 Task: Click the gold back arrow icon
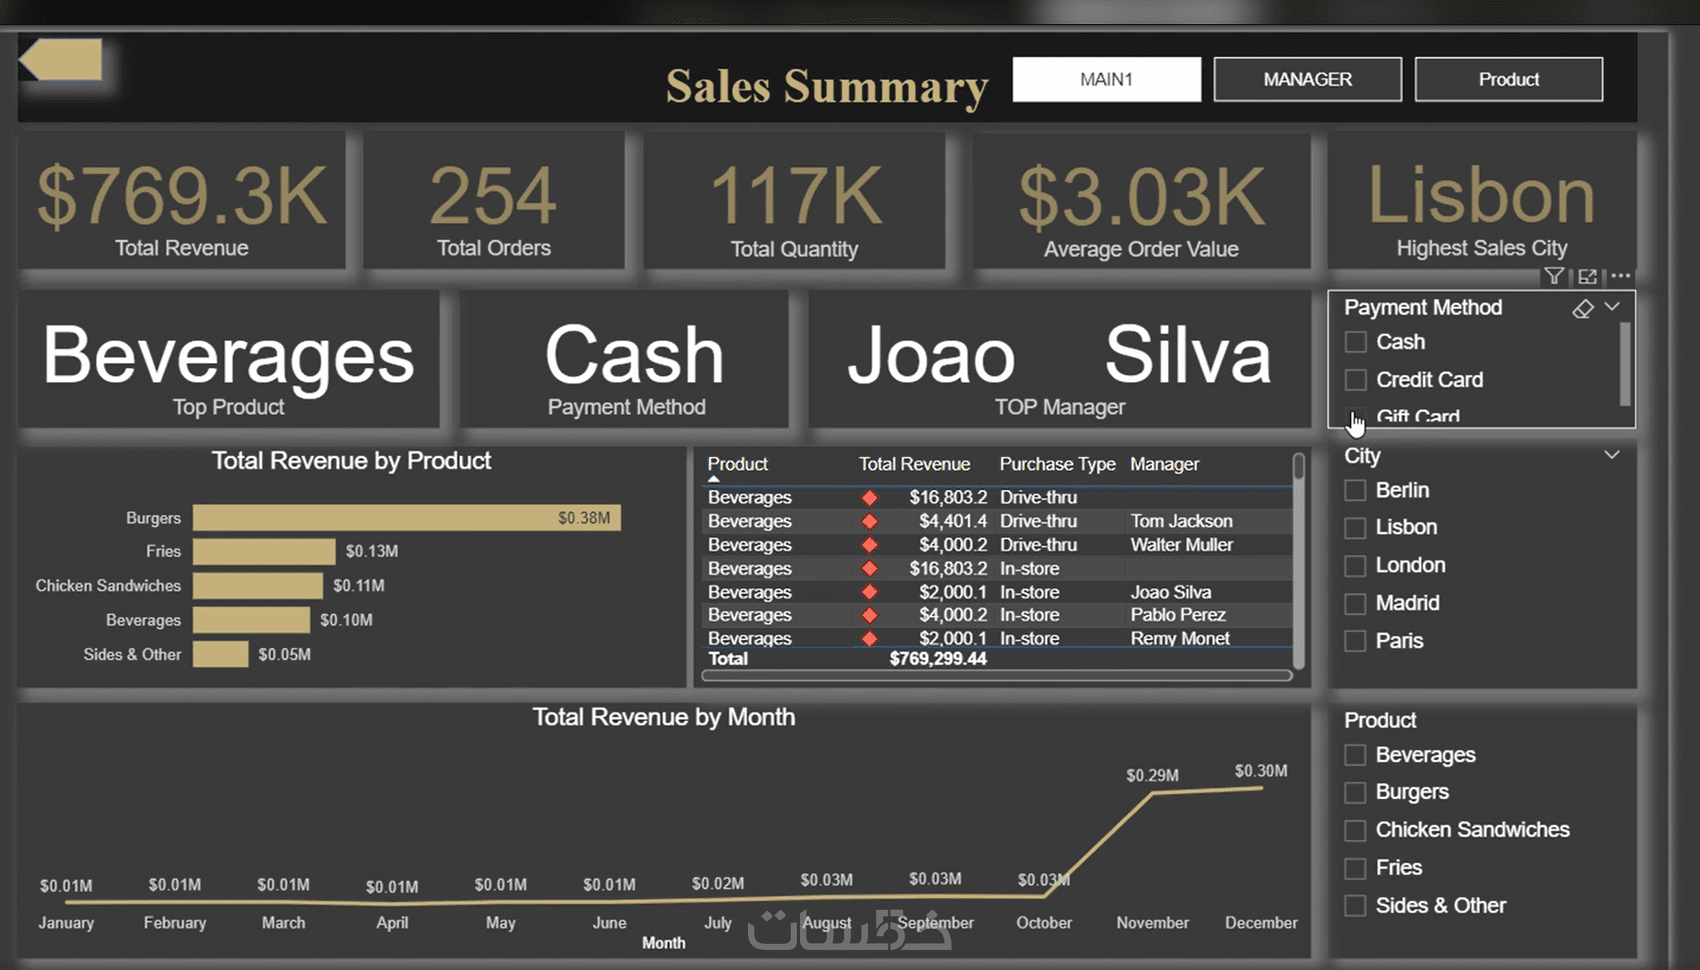61,60
